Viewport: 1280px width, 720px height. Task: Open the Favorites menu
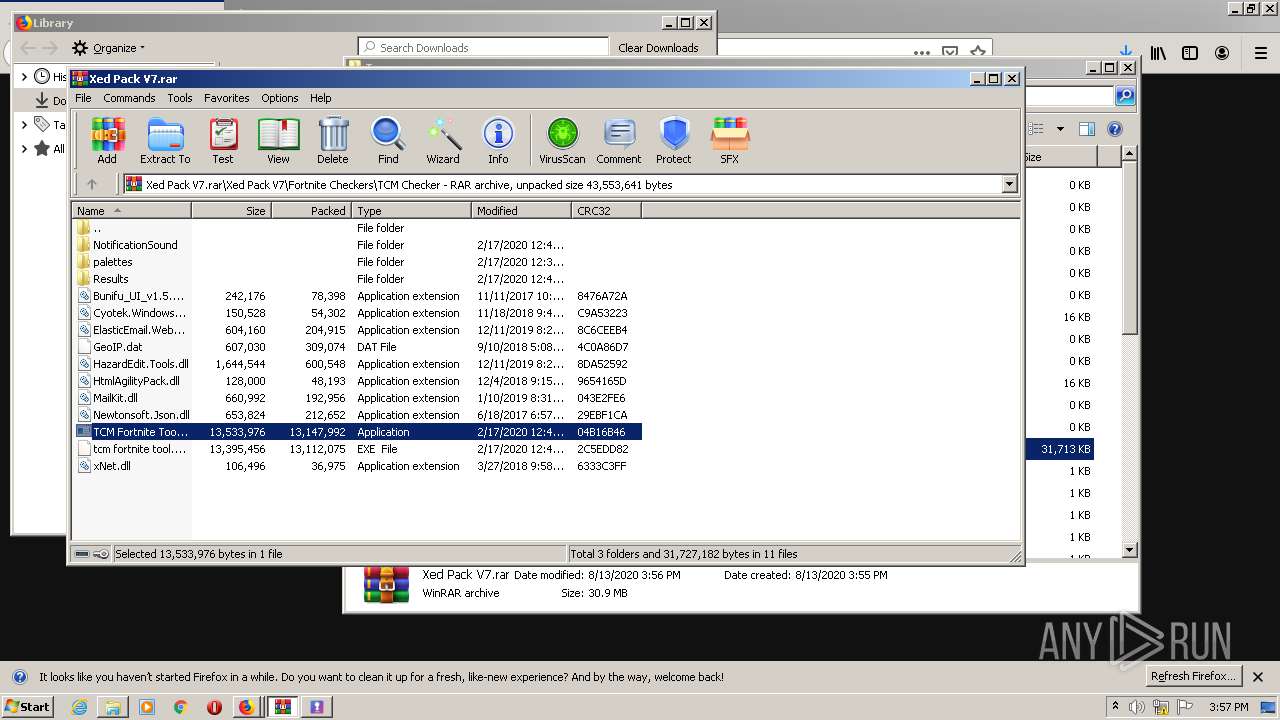[227, 98]
